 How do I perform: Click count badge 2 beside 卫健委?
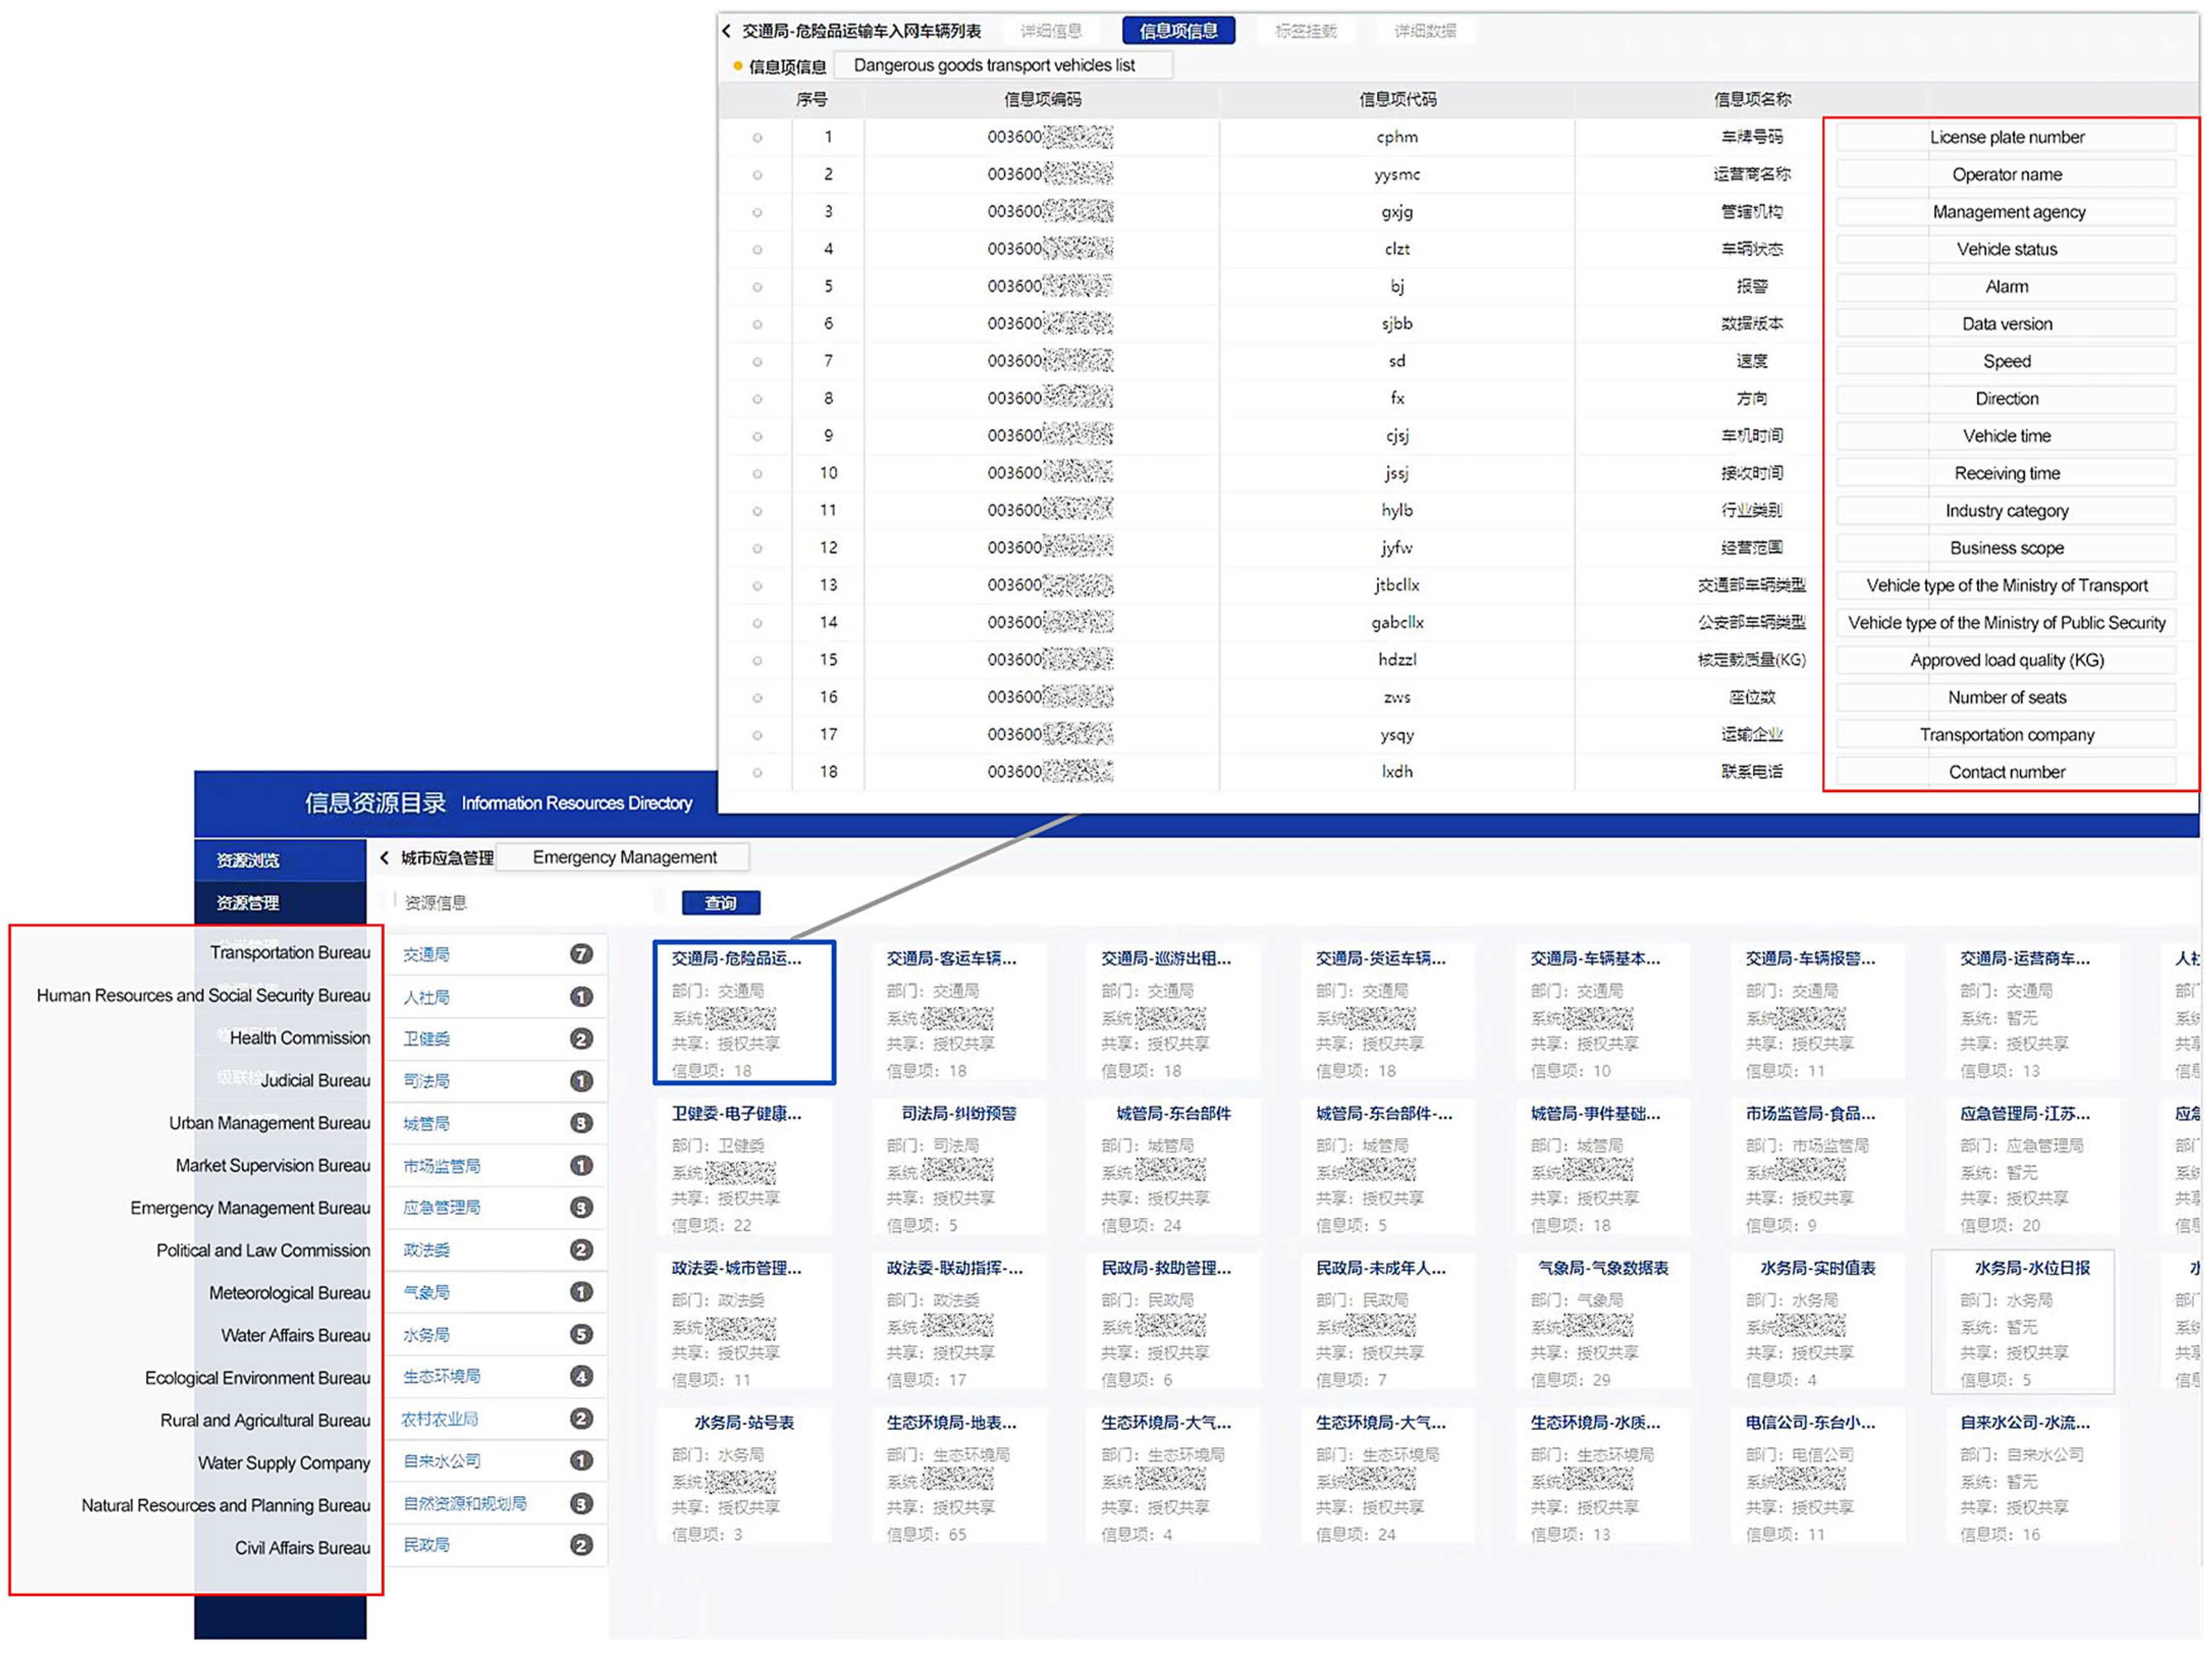[x=581, y=1039]
